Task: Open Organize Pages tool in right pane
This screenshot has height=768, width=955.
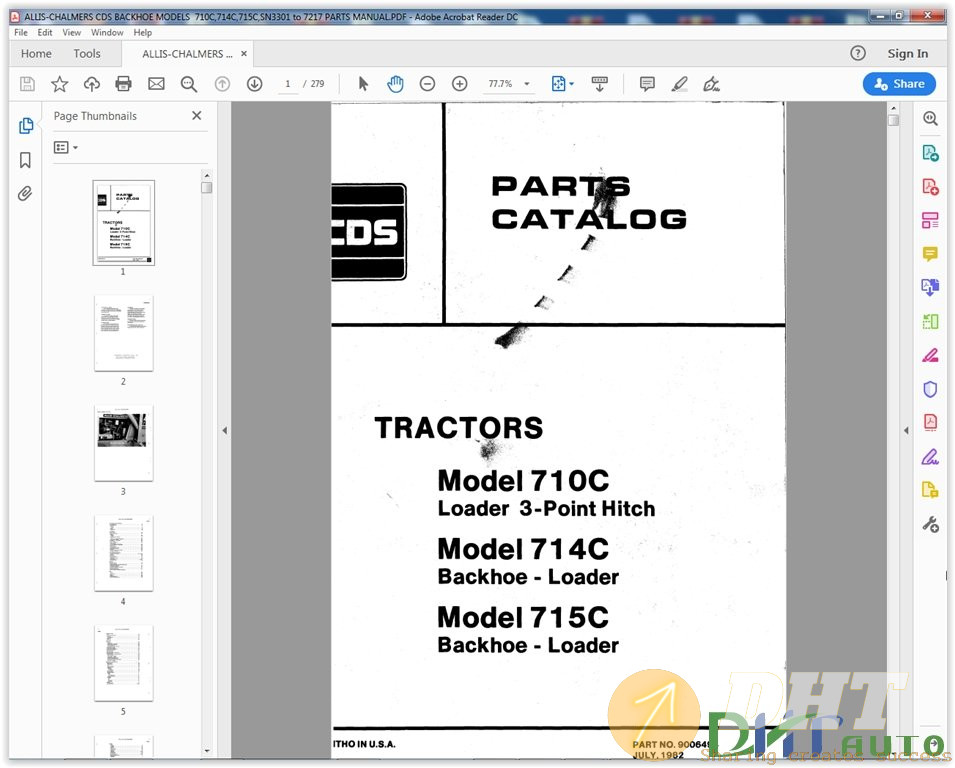Action: pyautogui.click(x=930, y=220)
